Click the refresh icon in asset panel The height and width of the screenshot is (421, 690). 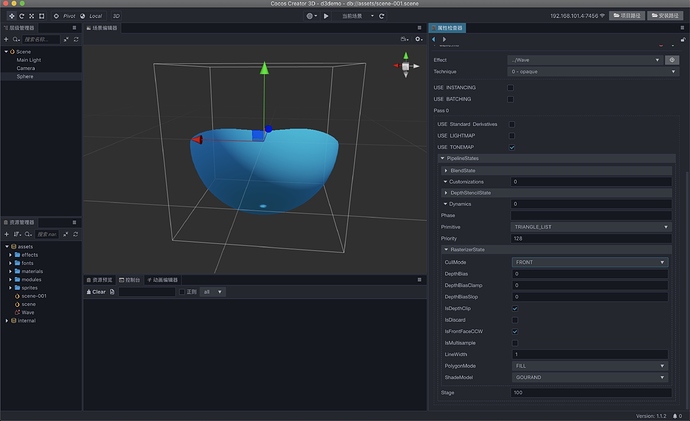tap(75, 234)
